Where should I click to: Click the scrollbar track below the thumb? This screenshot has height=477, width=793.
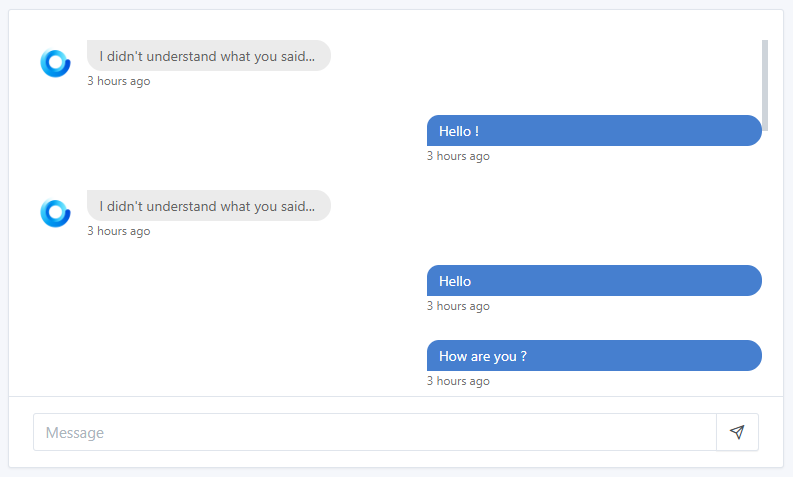pyautogui.click(x=765, y=263)
